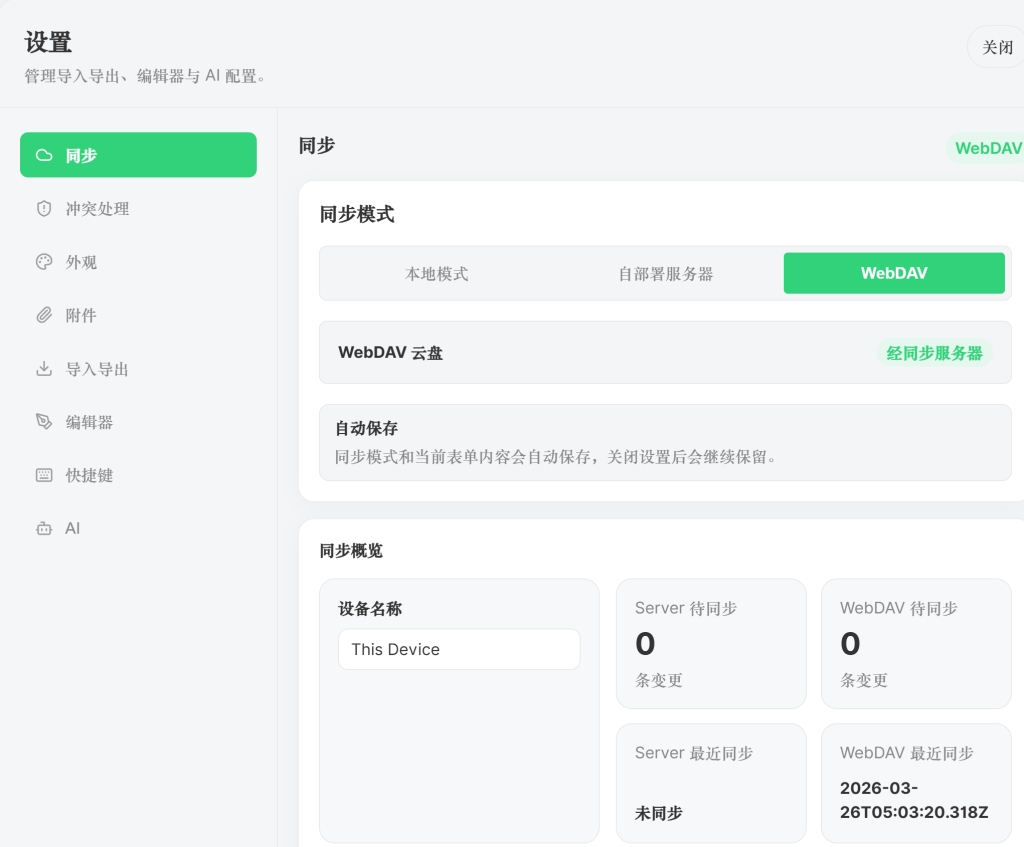1024x847 pixels.
Task: Click the Server 待同步 stat card
Action: pos(711,643)
